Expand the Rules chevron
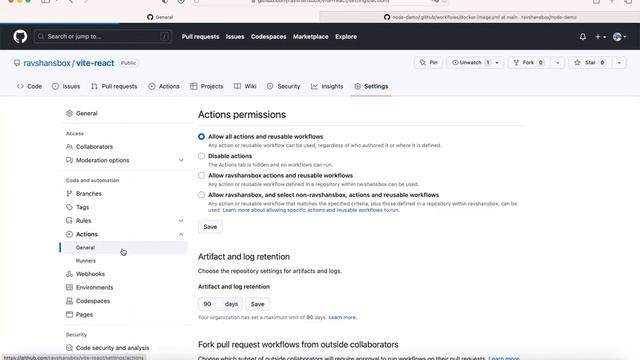This screenshot has width=640, height=360. click(181, 221)
